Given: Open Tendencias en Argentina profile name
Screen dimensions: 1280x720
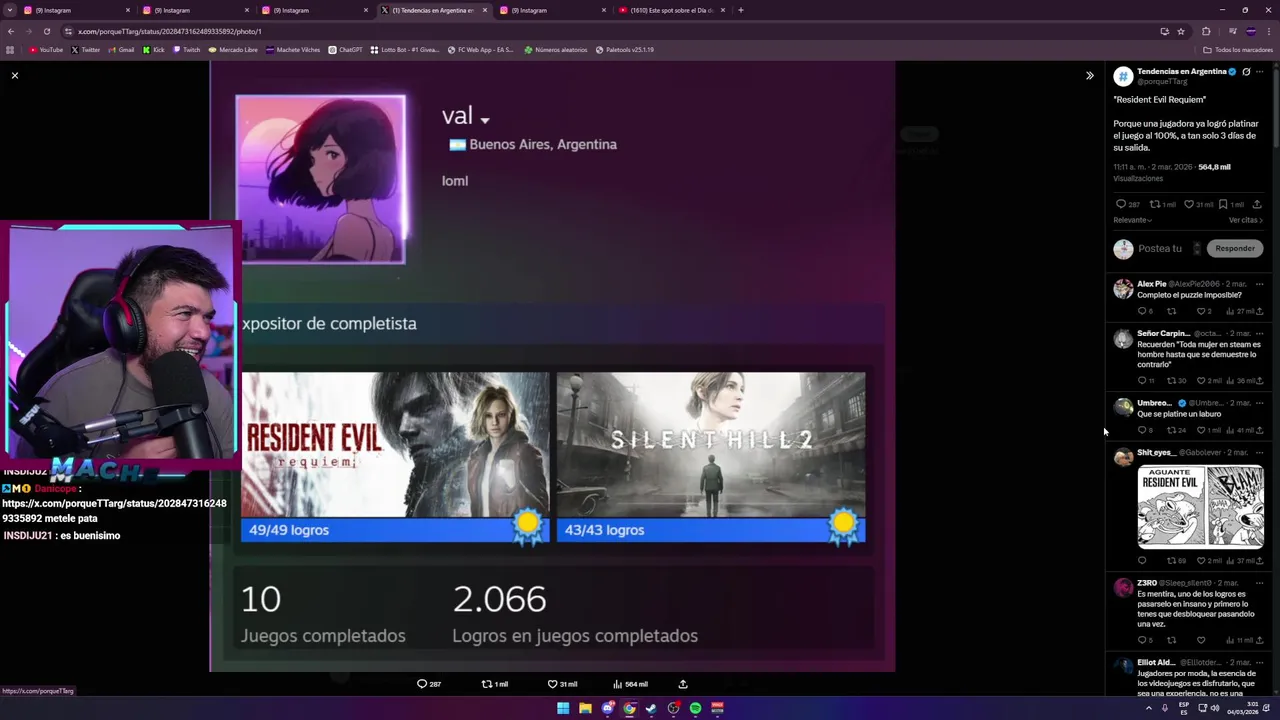Looking at the screenshot, I should tap(1182, 72).
